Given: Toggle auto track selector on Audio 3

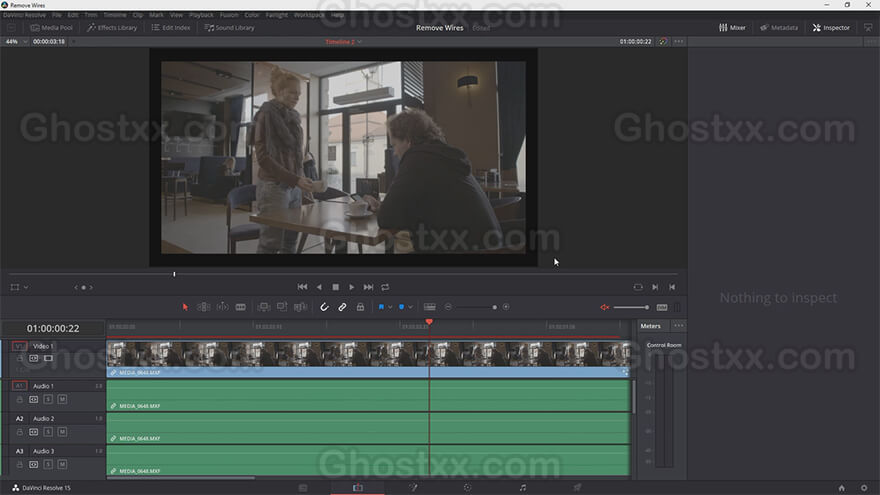Looking at the screenshot, I should tap(34, 464).
